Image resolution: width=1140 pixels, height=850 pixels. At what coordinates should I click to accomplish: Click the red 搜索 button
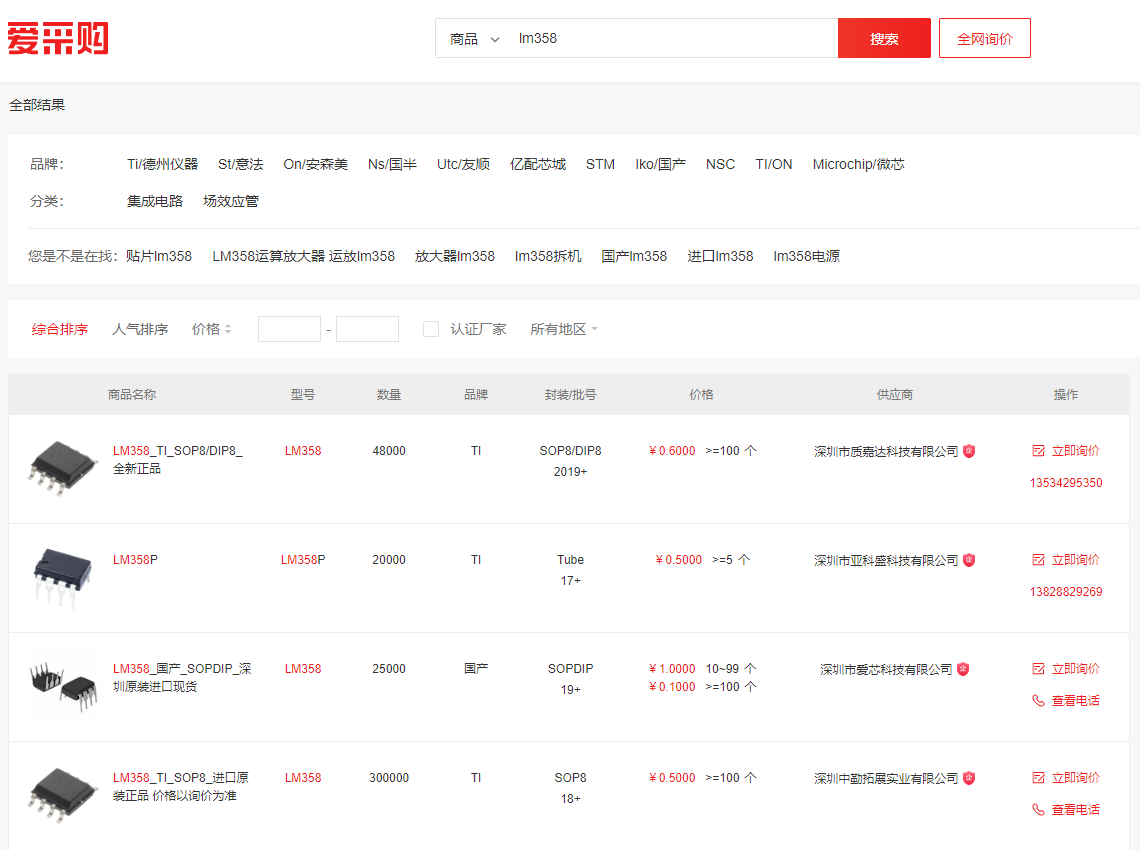click(x=884, y=39)
